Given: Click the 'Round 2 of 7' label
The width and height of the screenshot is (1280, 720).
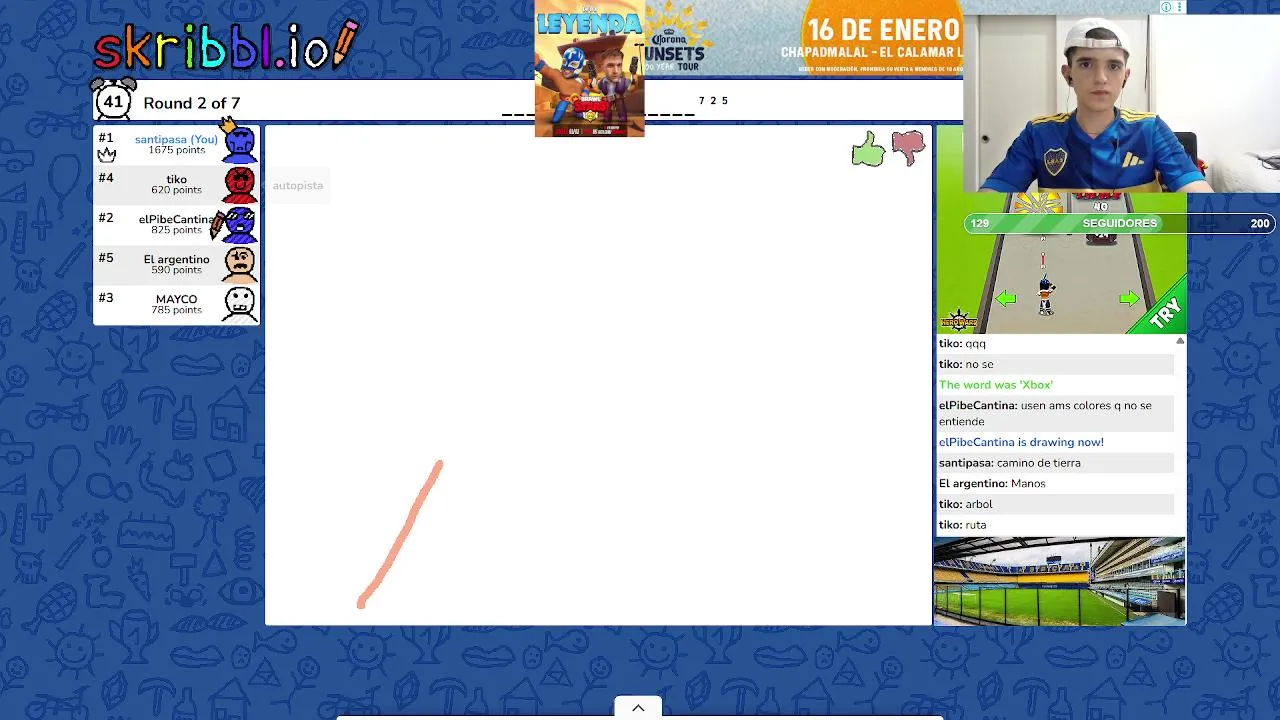Looking at the screenshot, I should (x=191, y=103).
